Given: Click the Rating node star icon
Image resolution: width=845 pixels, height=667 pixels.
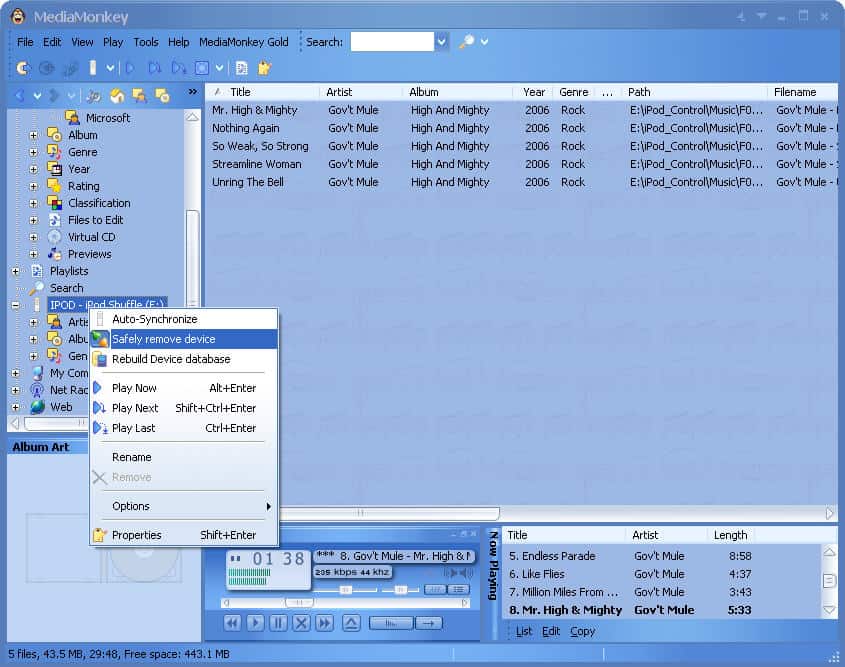Looking at the screenshot, I should [x=55, y=186].
